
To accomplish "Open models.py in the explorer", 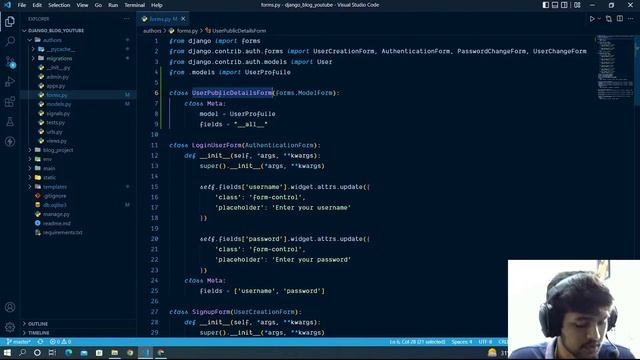I will click(58, 104).
